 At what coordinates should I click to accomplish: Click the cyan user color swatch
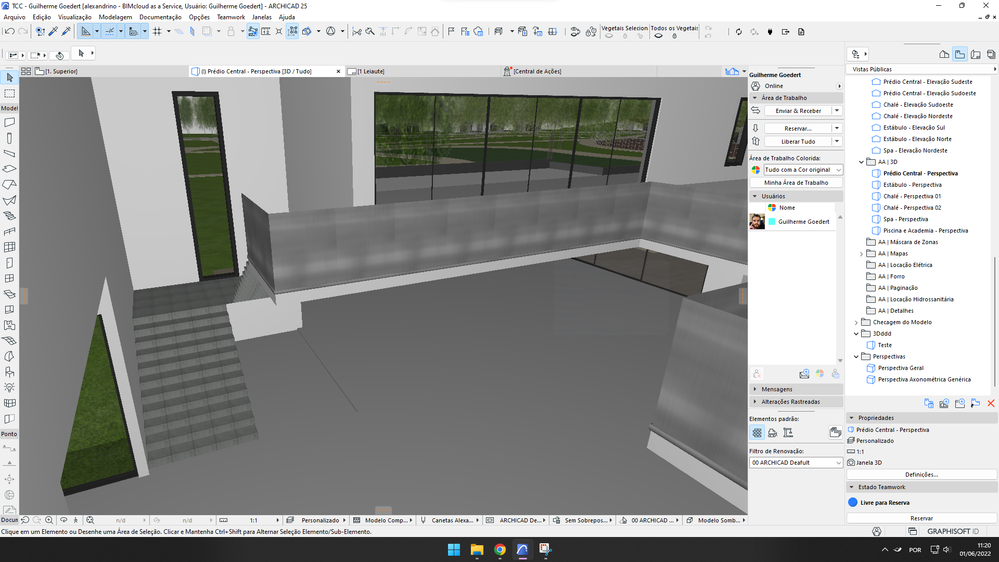772,221
